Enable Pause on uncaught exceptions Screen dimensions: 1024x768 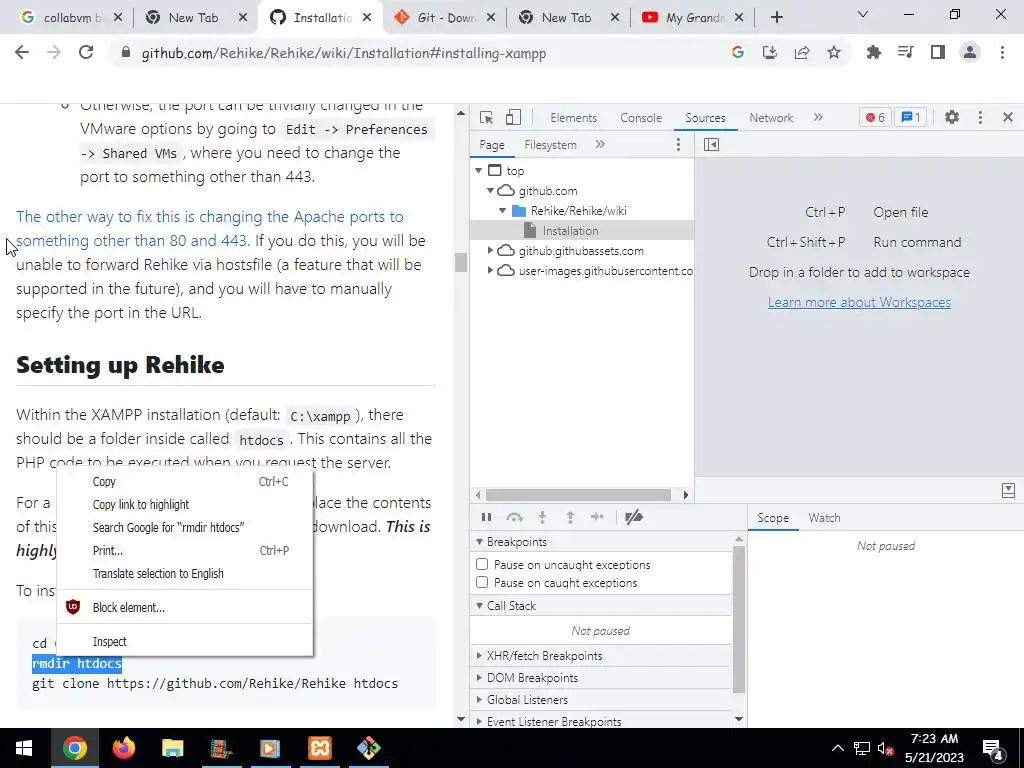tap(482, 564)
